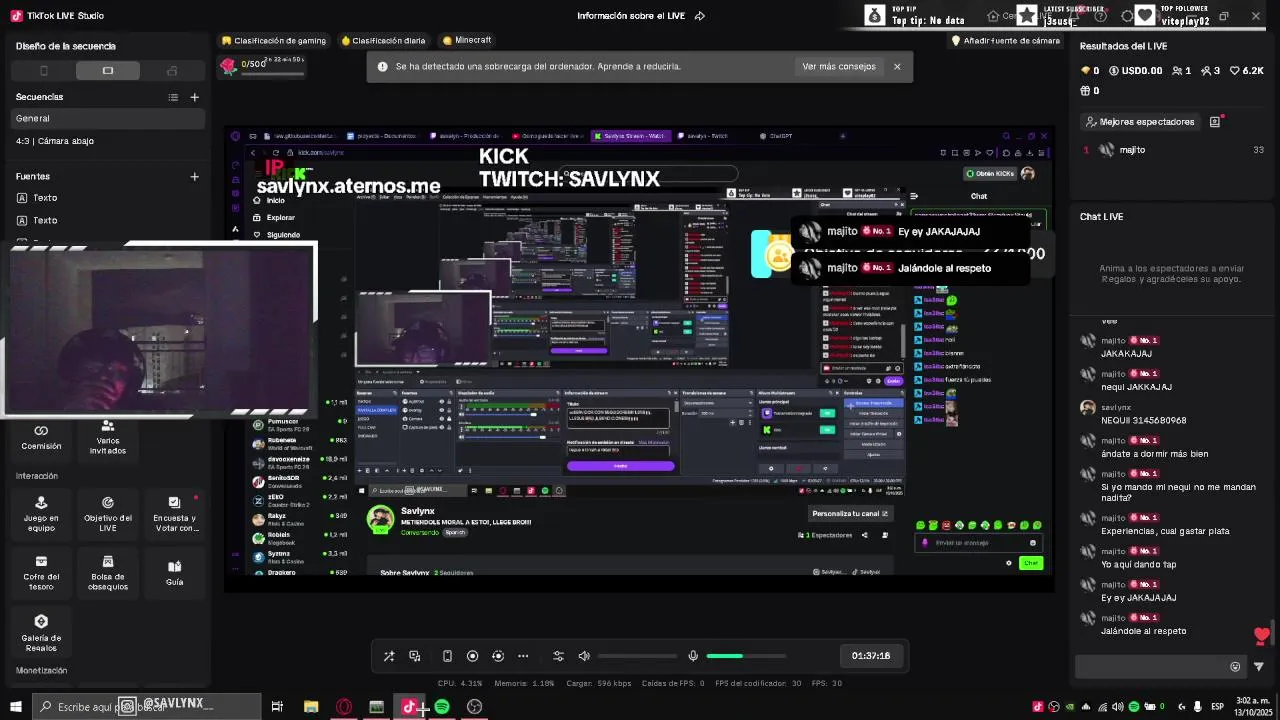Add a new sequence with the plus icon
1280x720 pixels.
(x=194, y=97)
